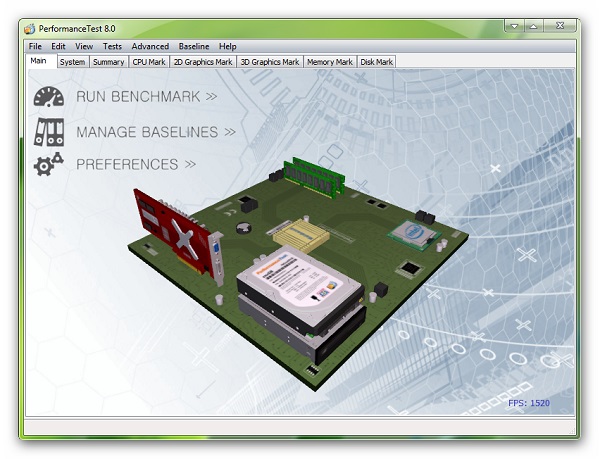Switch to the System tab
This screenshot has height=459, width=600.
[72, 62]
